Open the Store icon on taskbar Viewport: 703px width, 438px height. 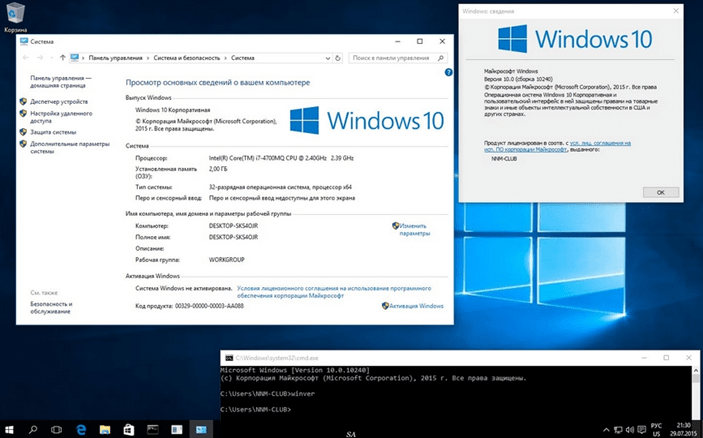click(129, 429)
